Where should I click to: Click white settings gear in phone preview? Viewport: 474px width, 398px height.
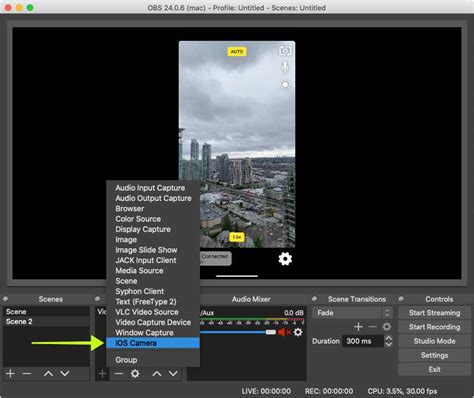click(x=285, y=259)
